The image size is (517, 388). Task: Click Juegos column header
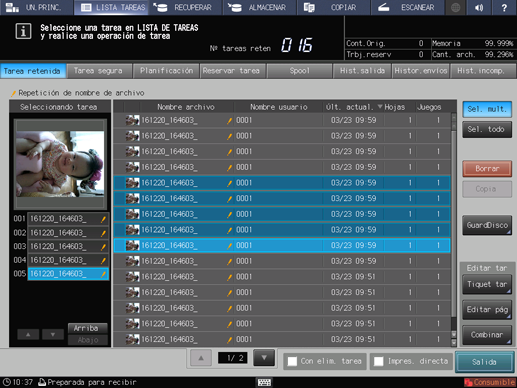(429, 107)
